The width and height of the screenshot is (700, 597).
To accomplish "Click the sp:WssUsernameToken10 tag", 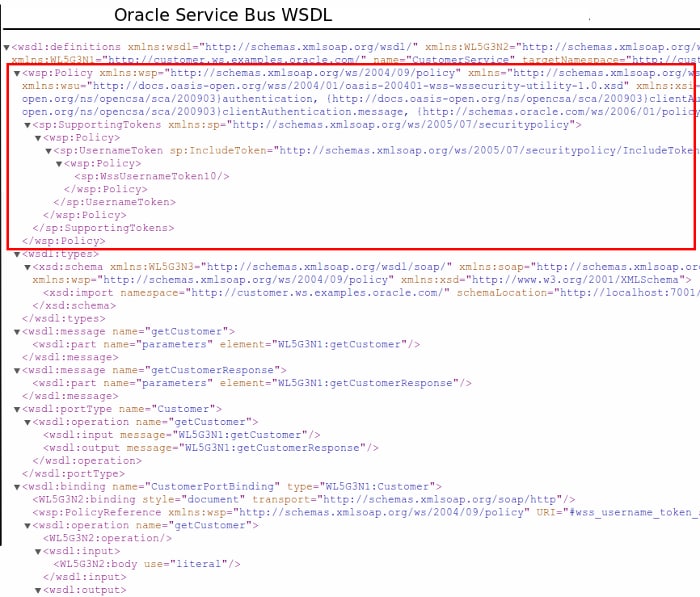I will (152, 176).
